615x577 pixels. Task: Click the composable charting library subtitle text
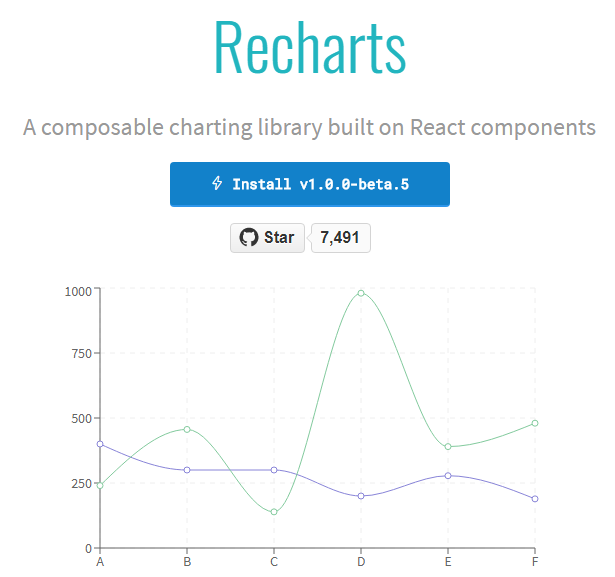click(309, 128)
